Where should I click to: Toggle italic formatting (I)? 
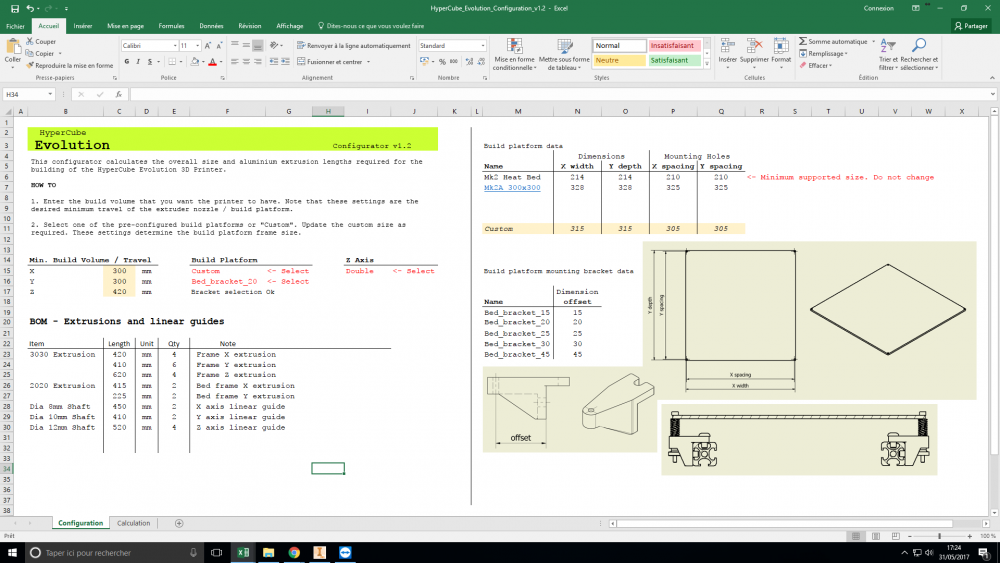137,62
